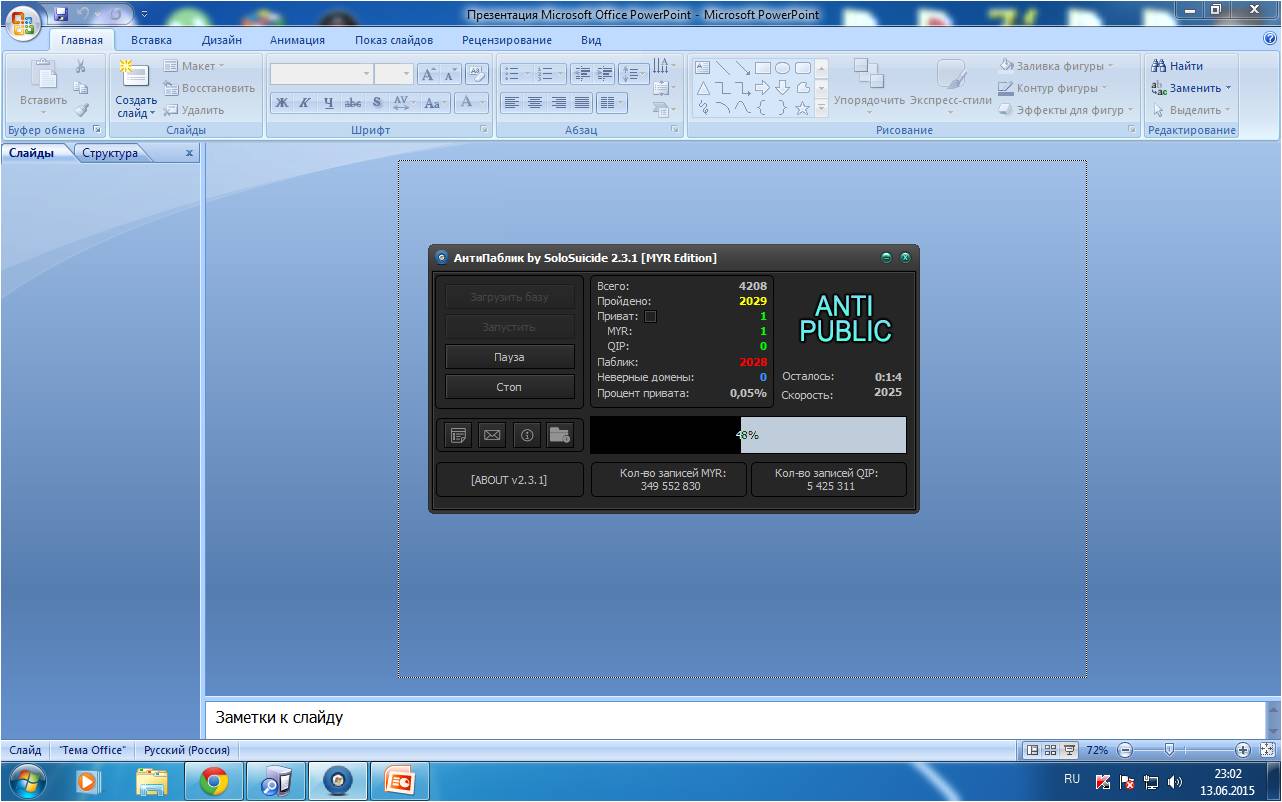
Task: Click the Найти binoculars button
Action: click(x=1177, y=66)
